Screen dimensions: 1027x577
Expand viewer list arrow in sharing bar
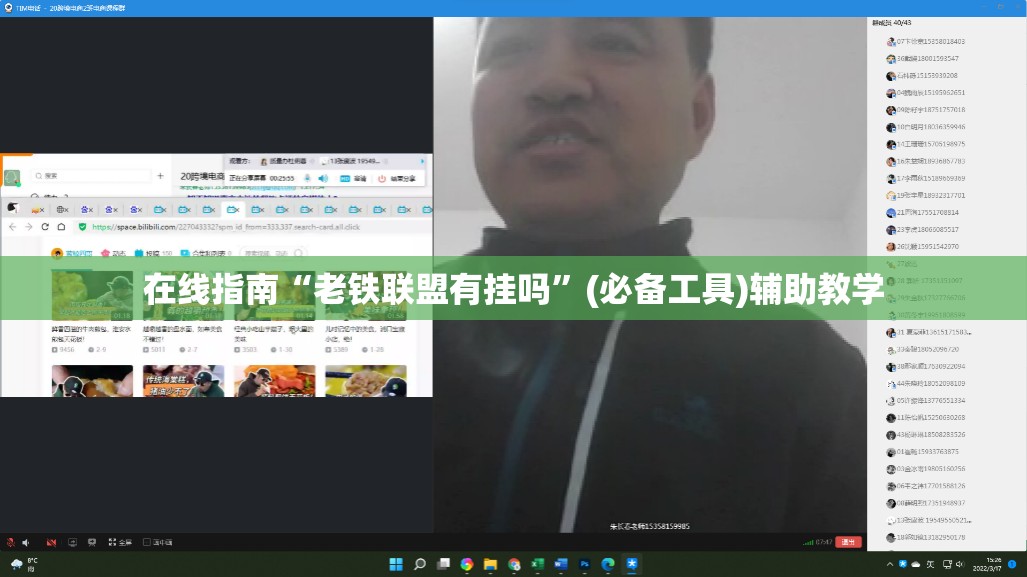(422, 160)
